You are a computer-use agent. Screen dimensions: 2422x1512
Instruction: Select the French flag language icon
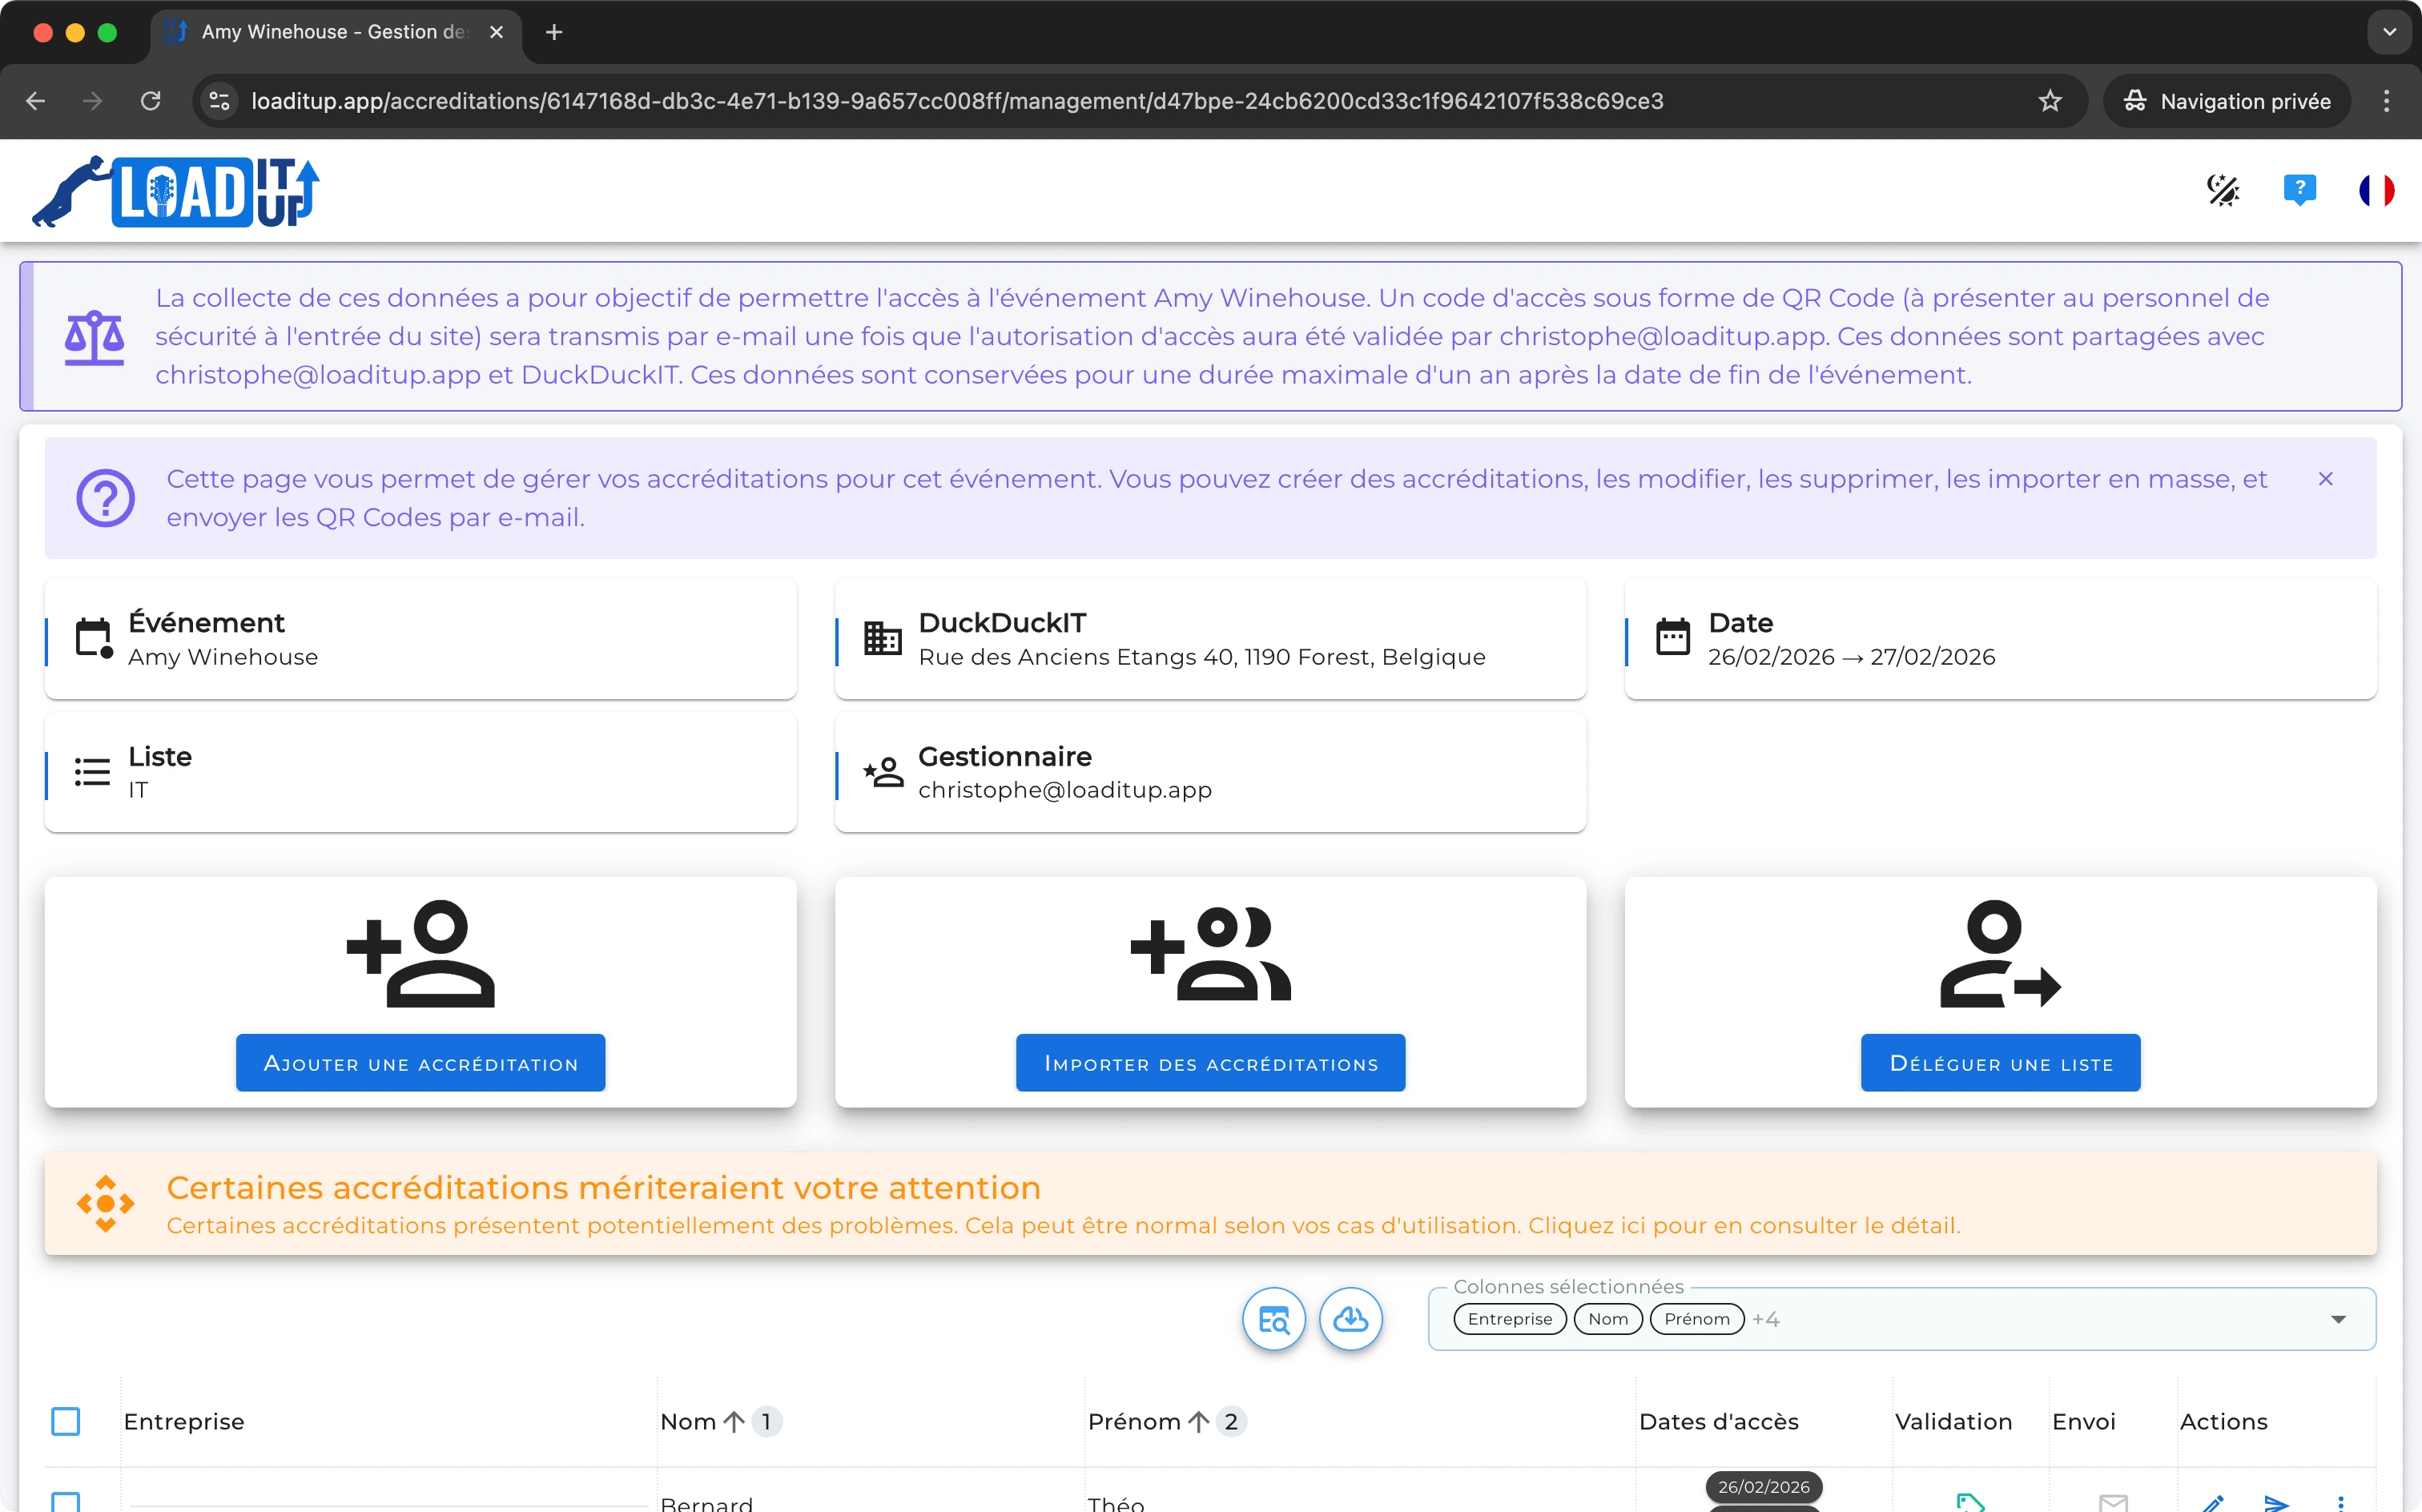[2377, 190]
